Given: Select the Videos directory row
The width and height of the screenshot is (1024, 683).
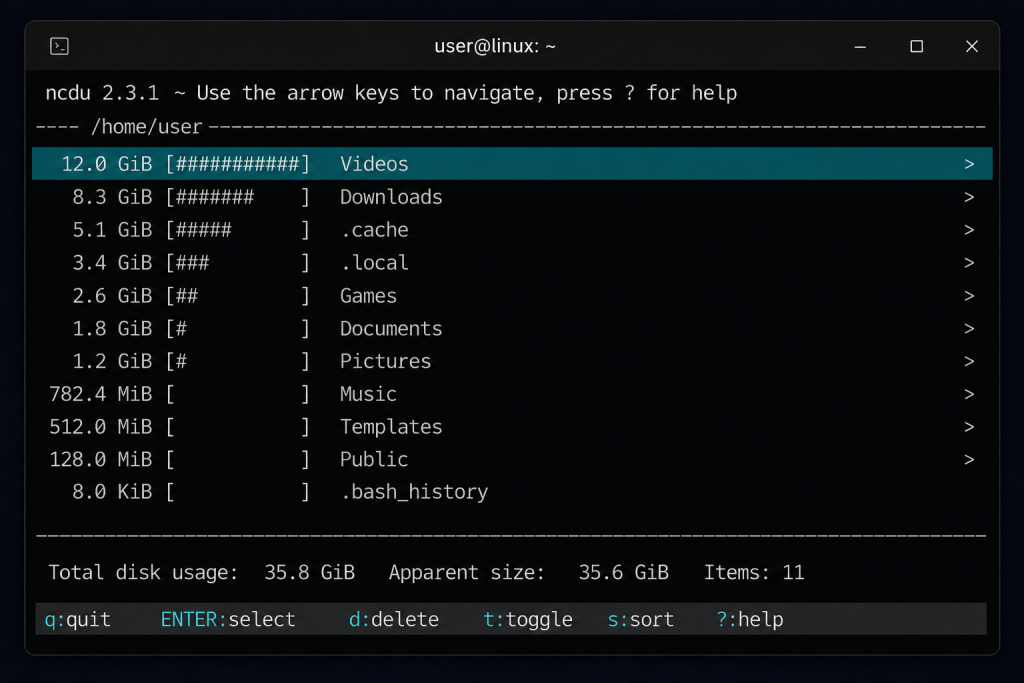Looking at the screenshot, I should [x=512, y=164].
